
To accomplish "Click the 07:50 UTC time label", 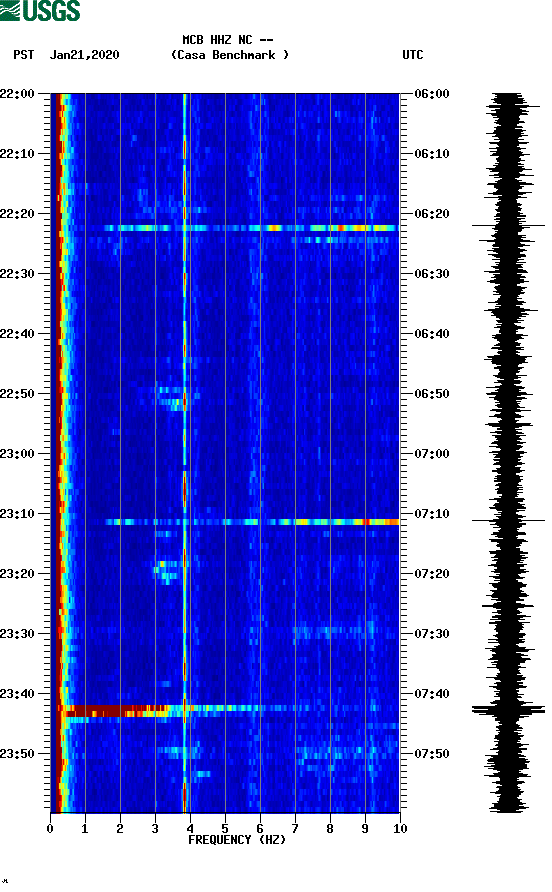I will point(432,754).
